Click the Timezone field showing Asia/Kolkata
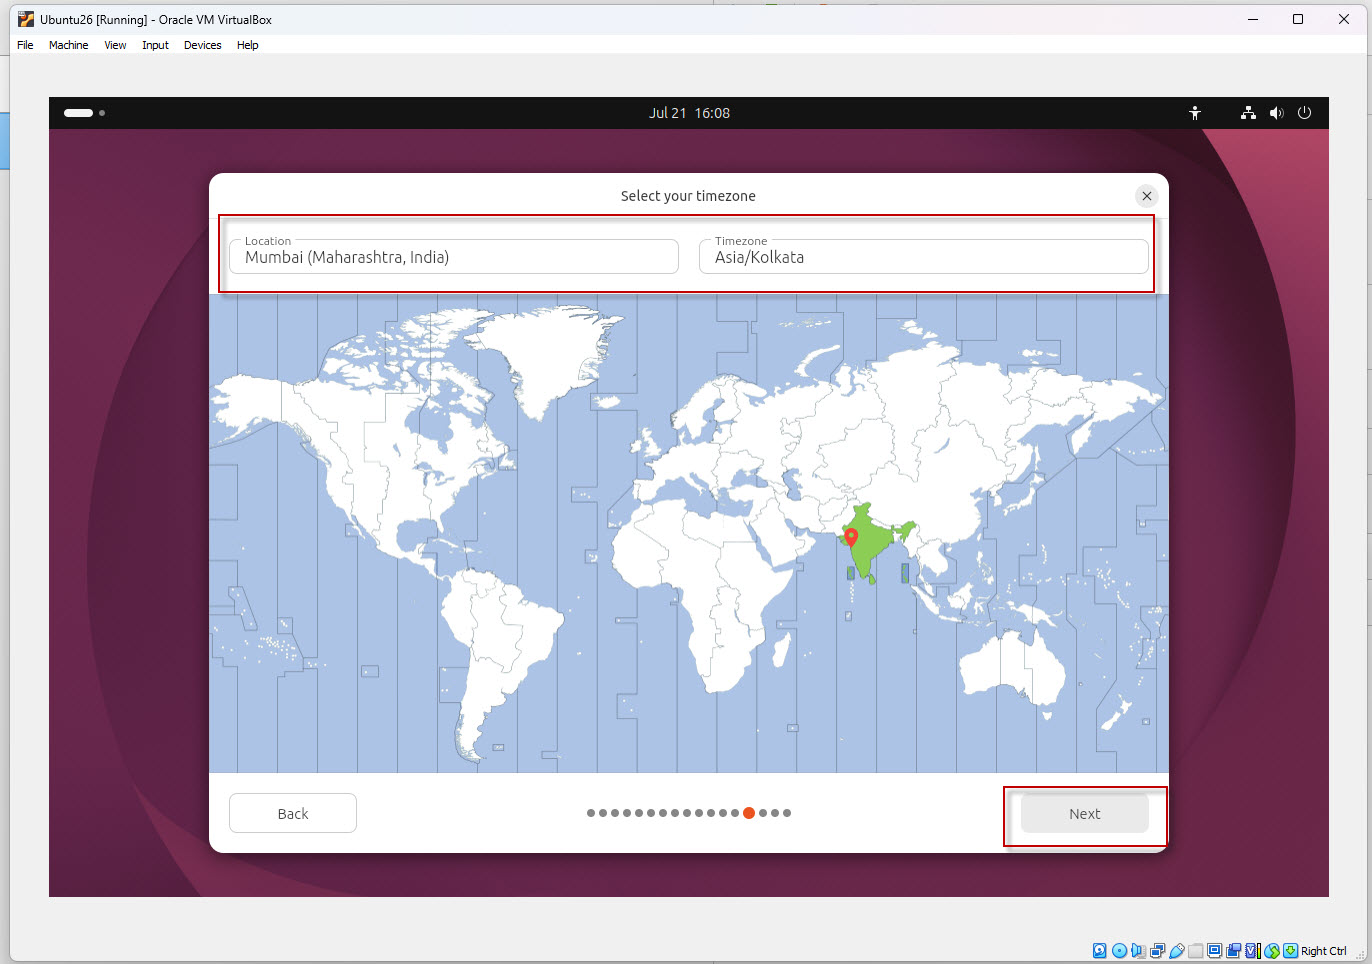 pos(923,256)
